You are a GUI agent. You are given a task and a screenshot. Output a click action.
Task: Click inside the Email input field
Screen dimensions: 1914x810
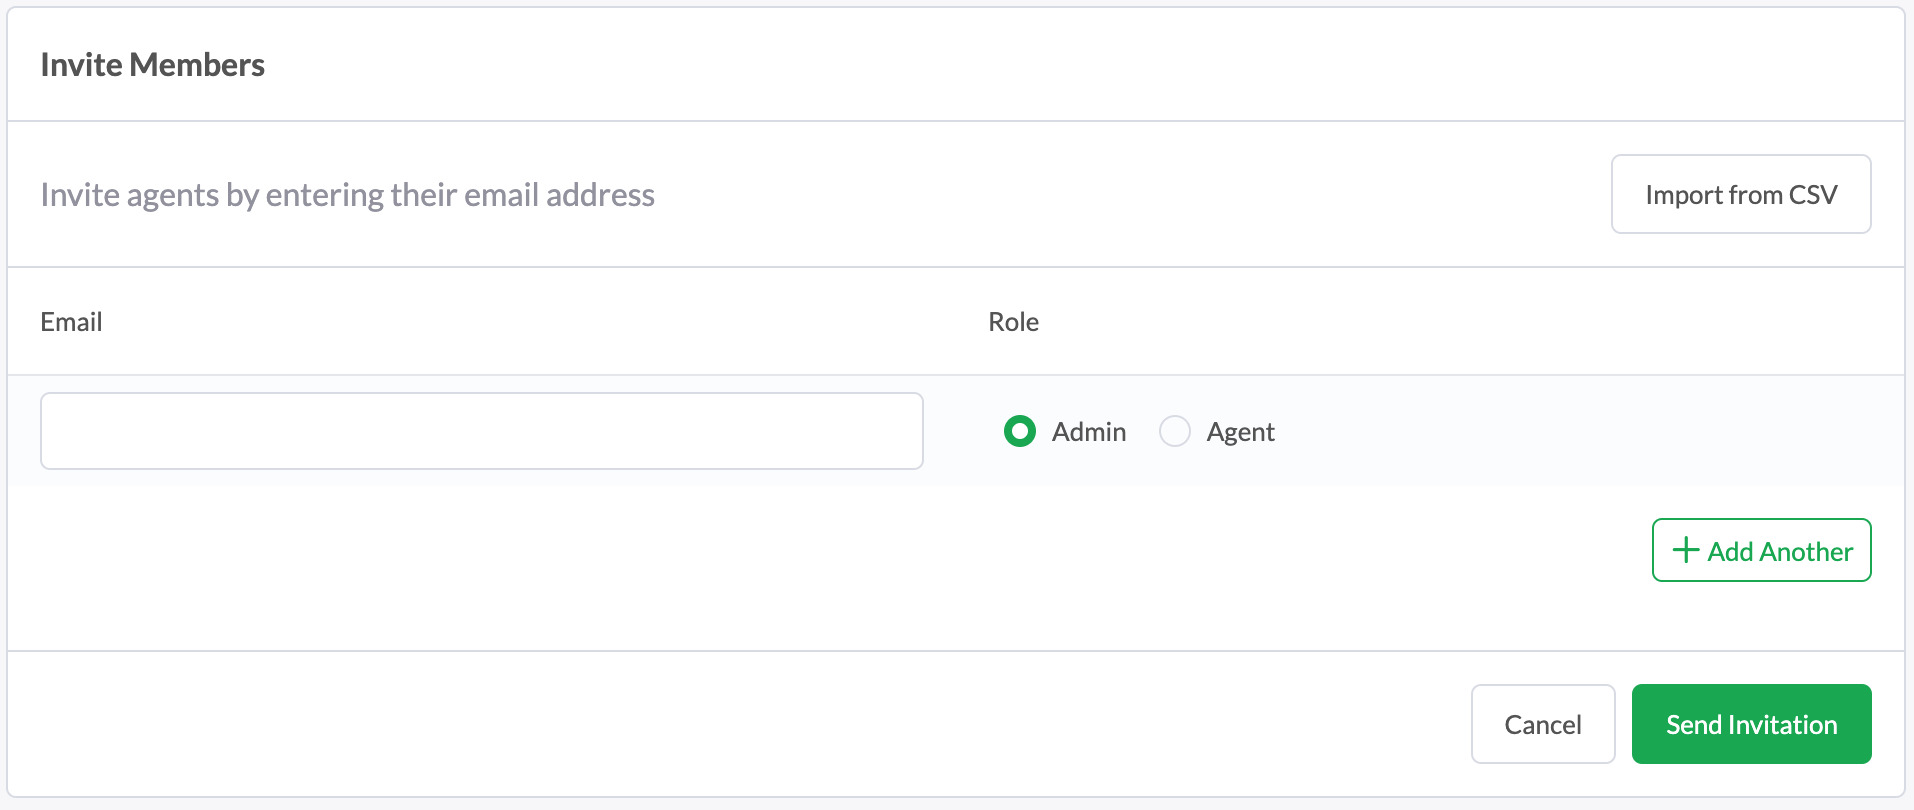(x=482, y=431)
